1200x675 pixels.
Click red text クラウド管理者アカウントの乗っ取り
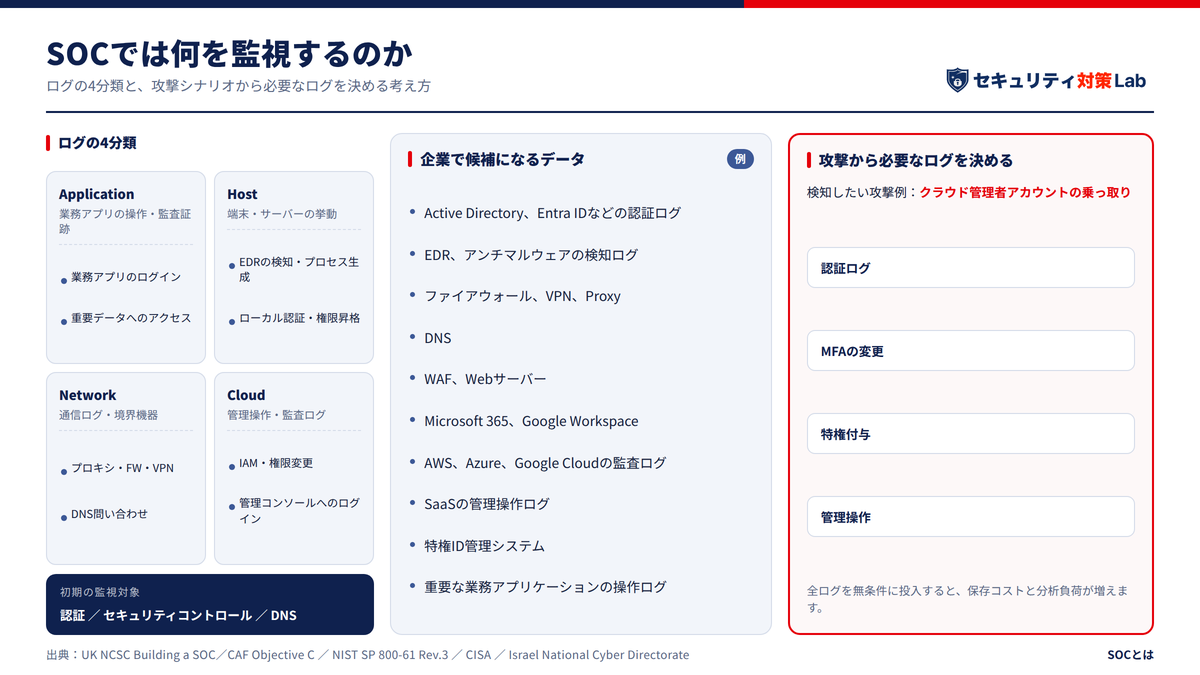[x=1025, y=192]
